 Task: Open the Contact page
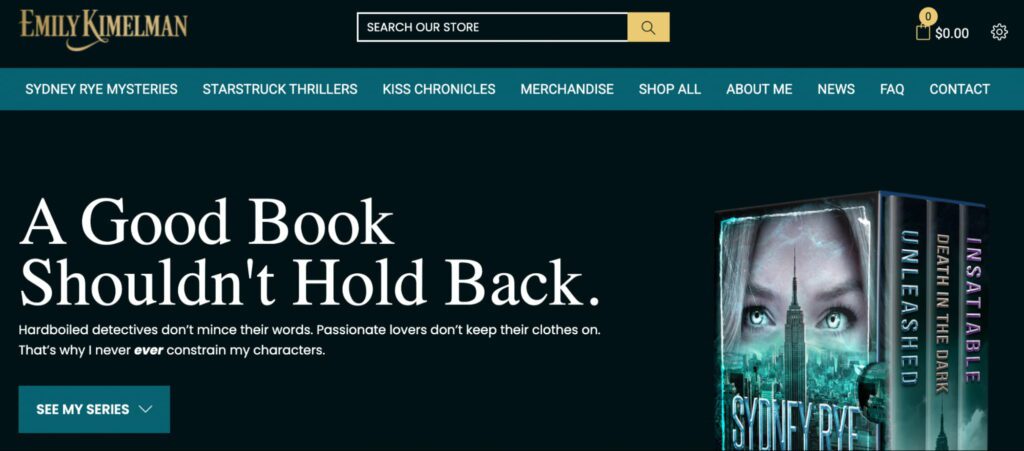tap(959, 89)
